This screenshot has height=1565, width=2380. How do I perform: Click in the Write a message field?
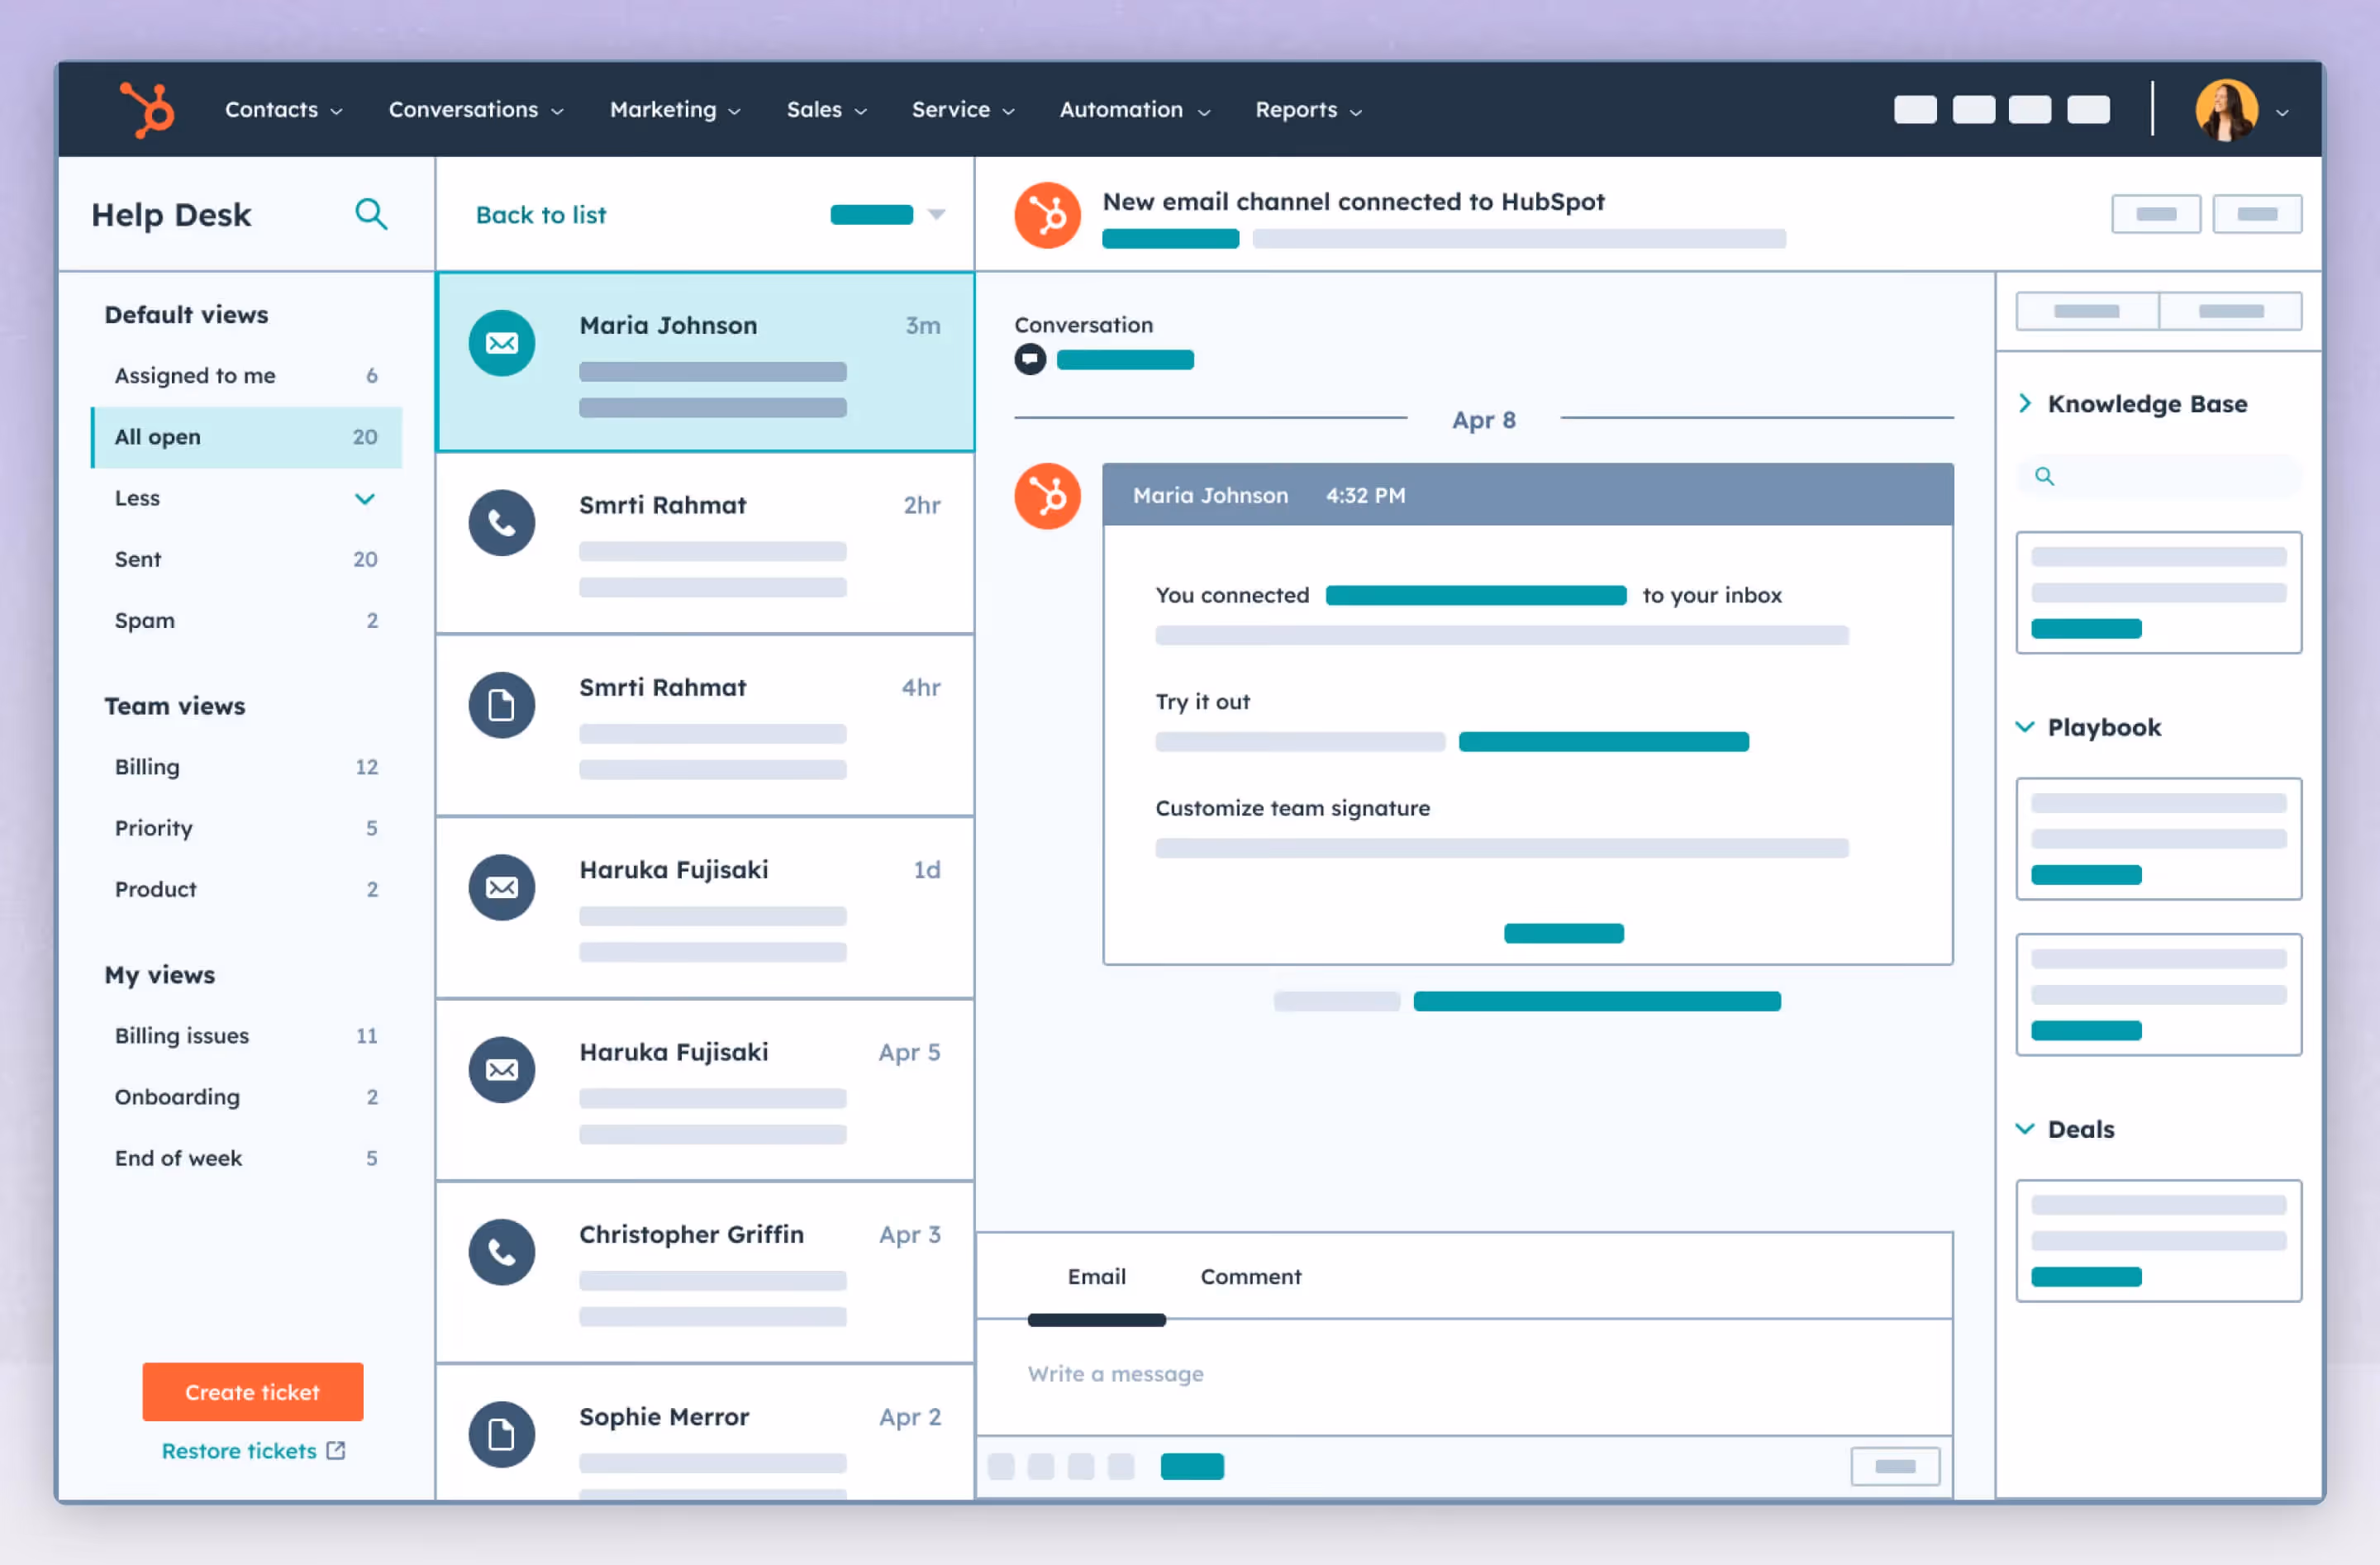pyautogui.click(x=1464, y=1375)
